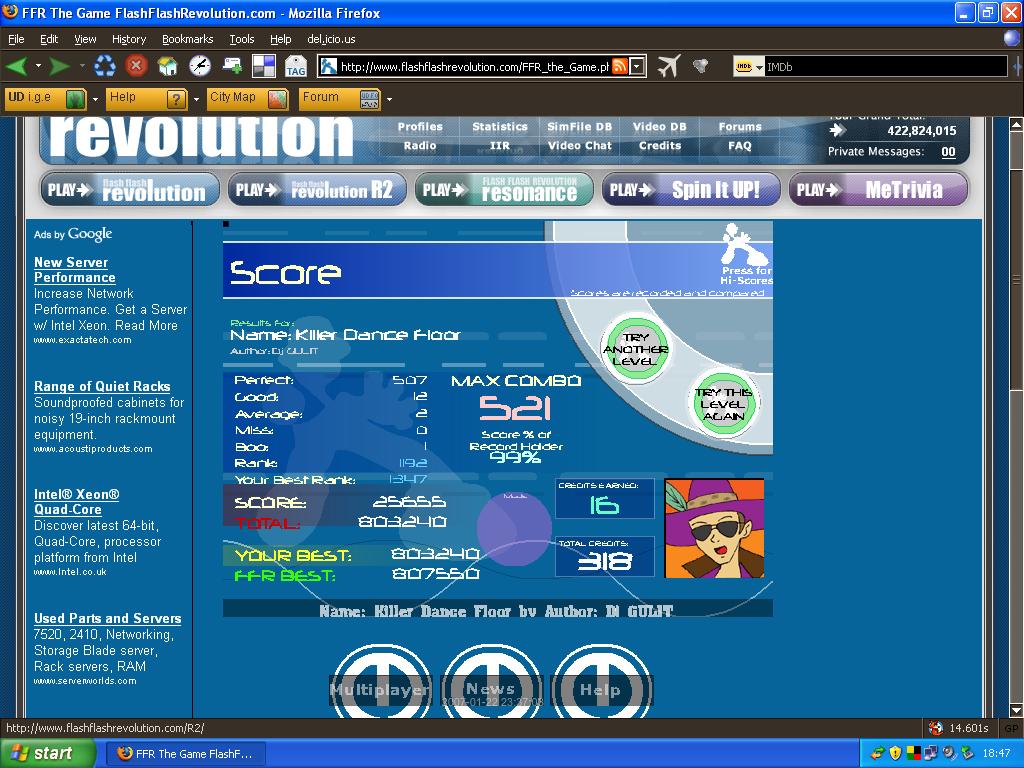
Task: Click in the IMDb search input field
Action: 886,67
